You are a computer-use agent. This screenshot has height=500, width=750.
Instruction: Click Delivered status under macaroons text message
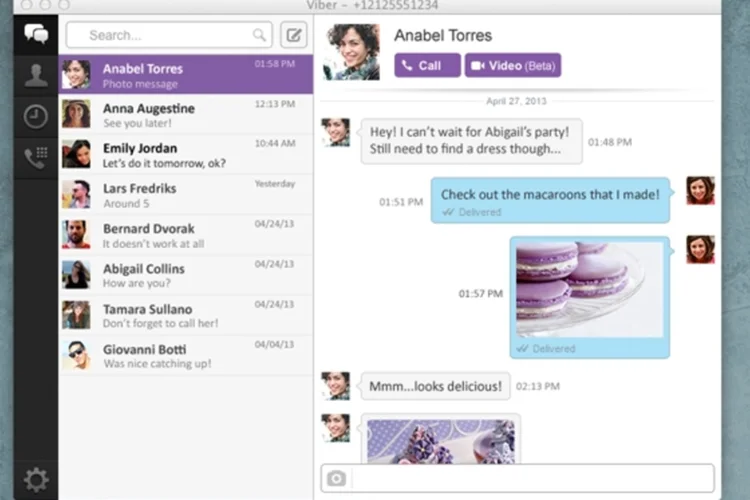pos(472,212)
